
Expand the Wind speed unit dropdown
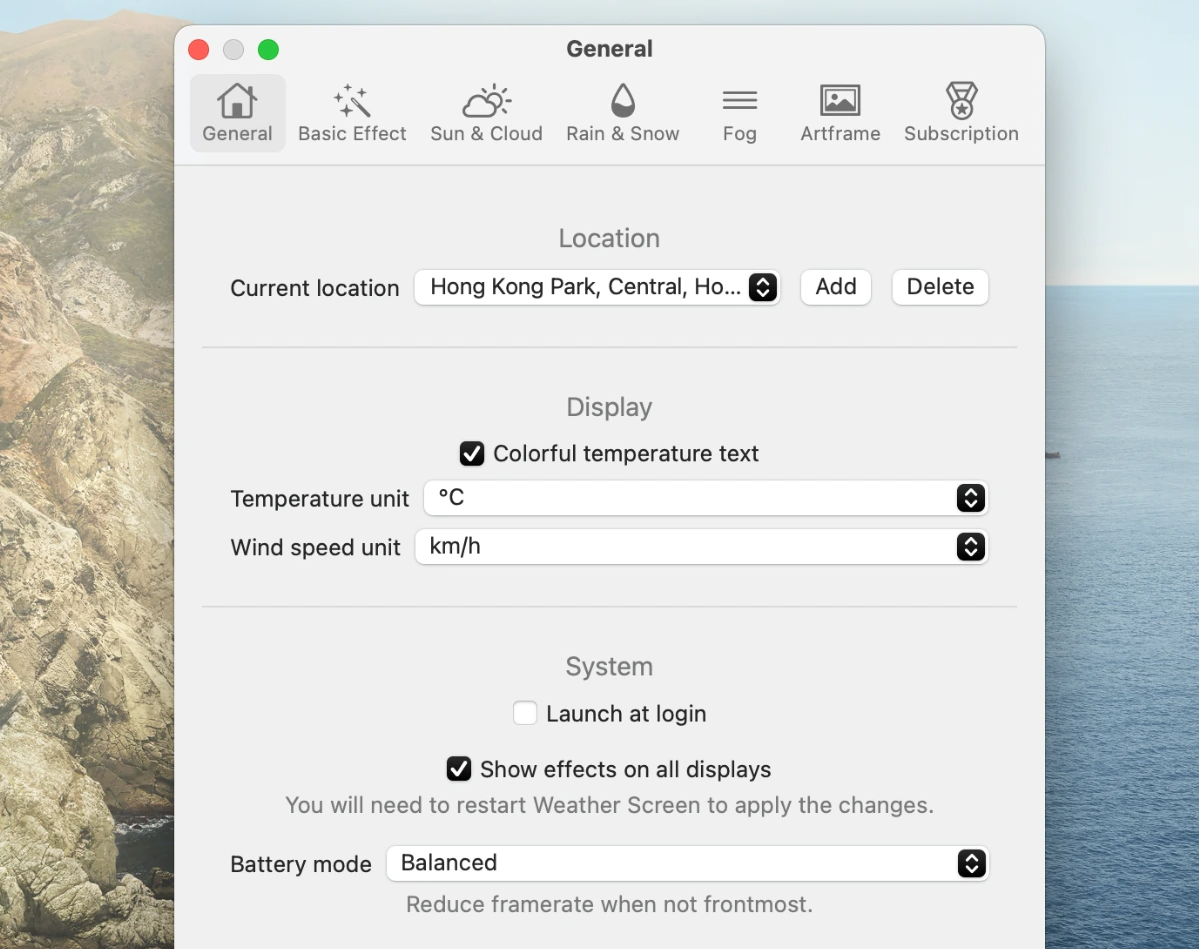(701, 547)
